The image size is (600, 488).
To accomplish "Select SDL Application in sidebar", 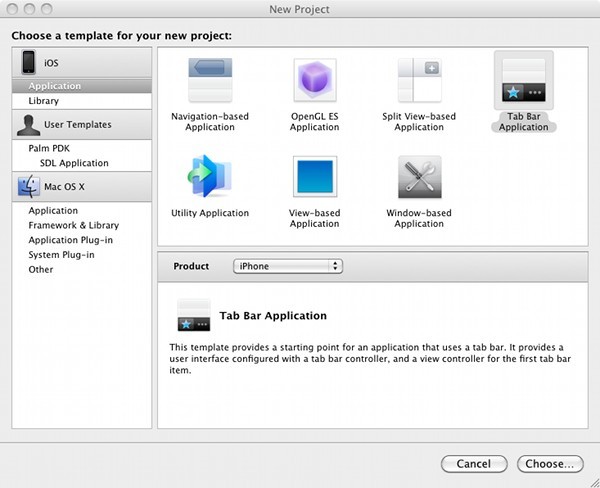I will pos(82,163).
